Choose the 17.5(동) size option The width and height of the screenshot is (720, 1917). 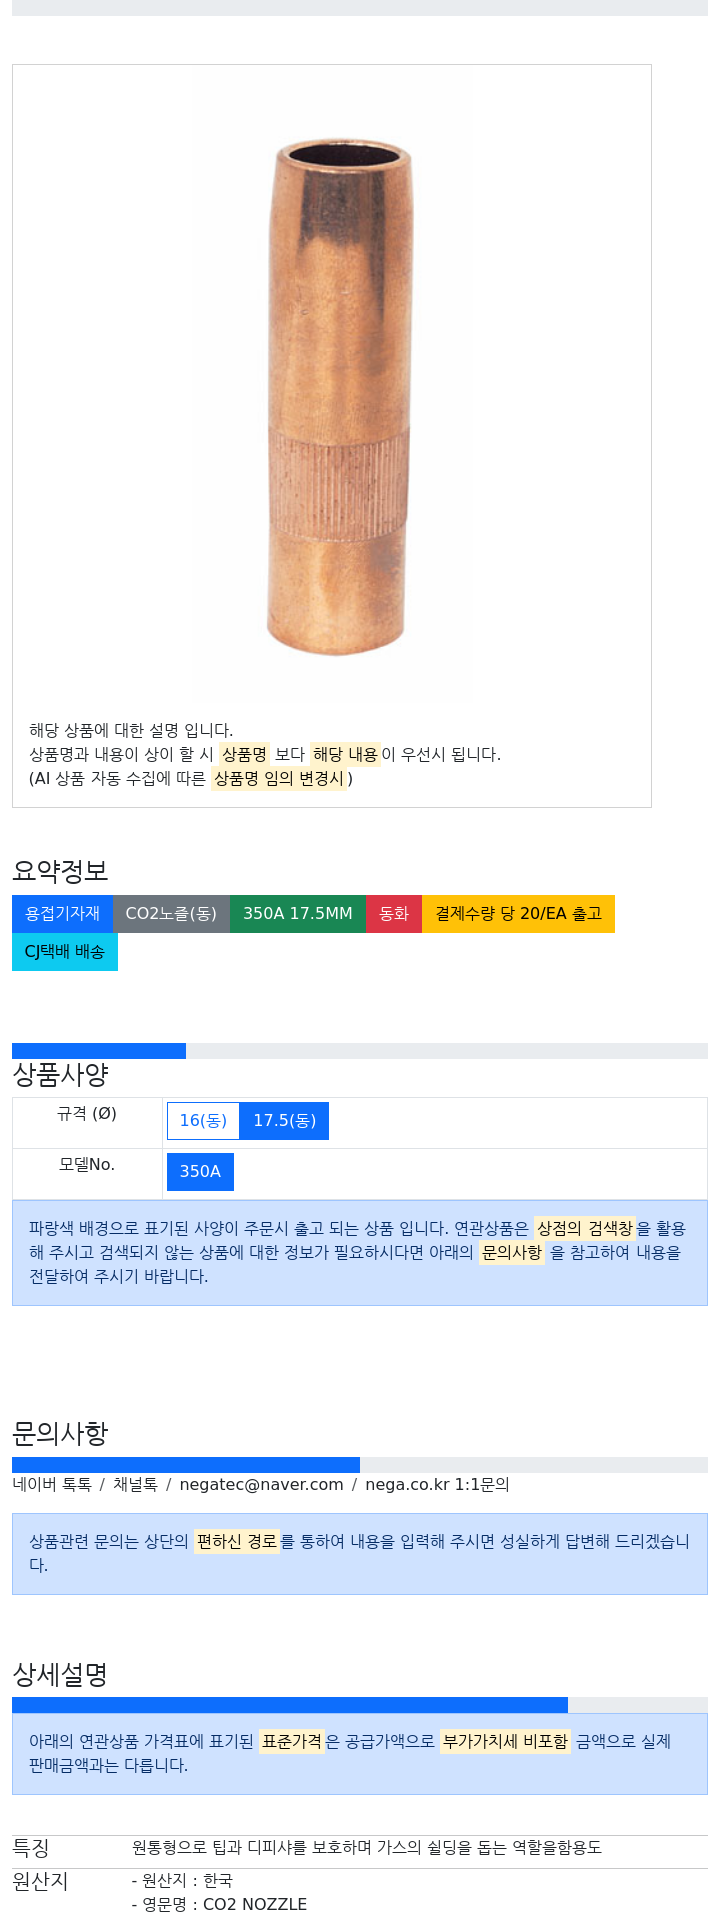coord(284,1120)
